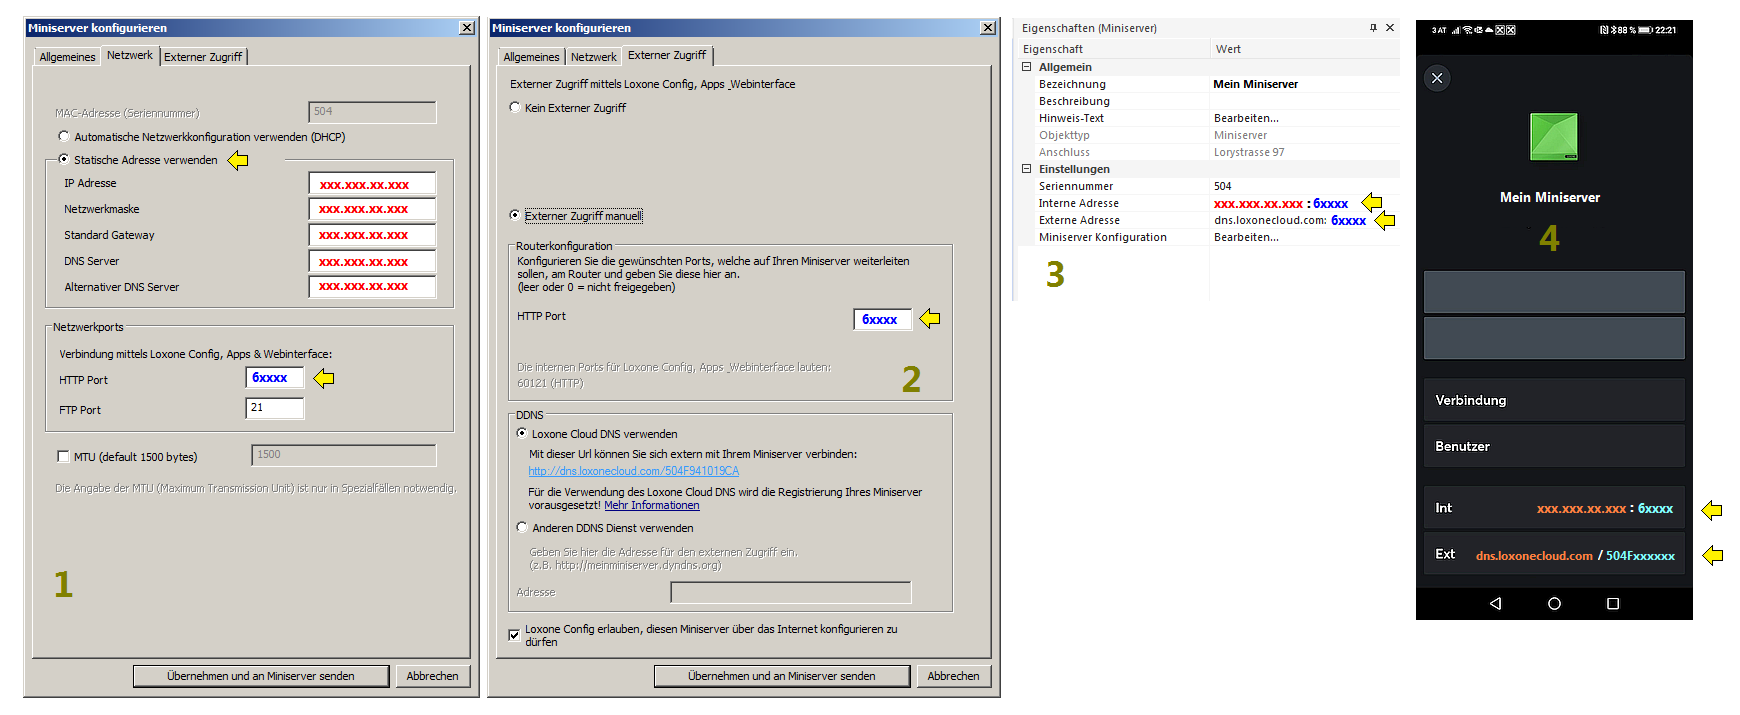1740x715 pixels.
Task: Choose Externer Zugriff manuell radio option
Action: tap(515, 215)
